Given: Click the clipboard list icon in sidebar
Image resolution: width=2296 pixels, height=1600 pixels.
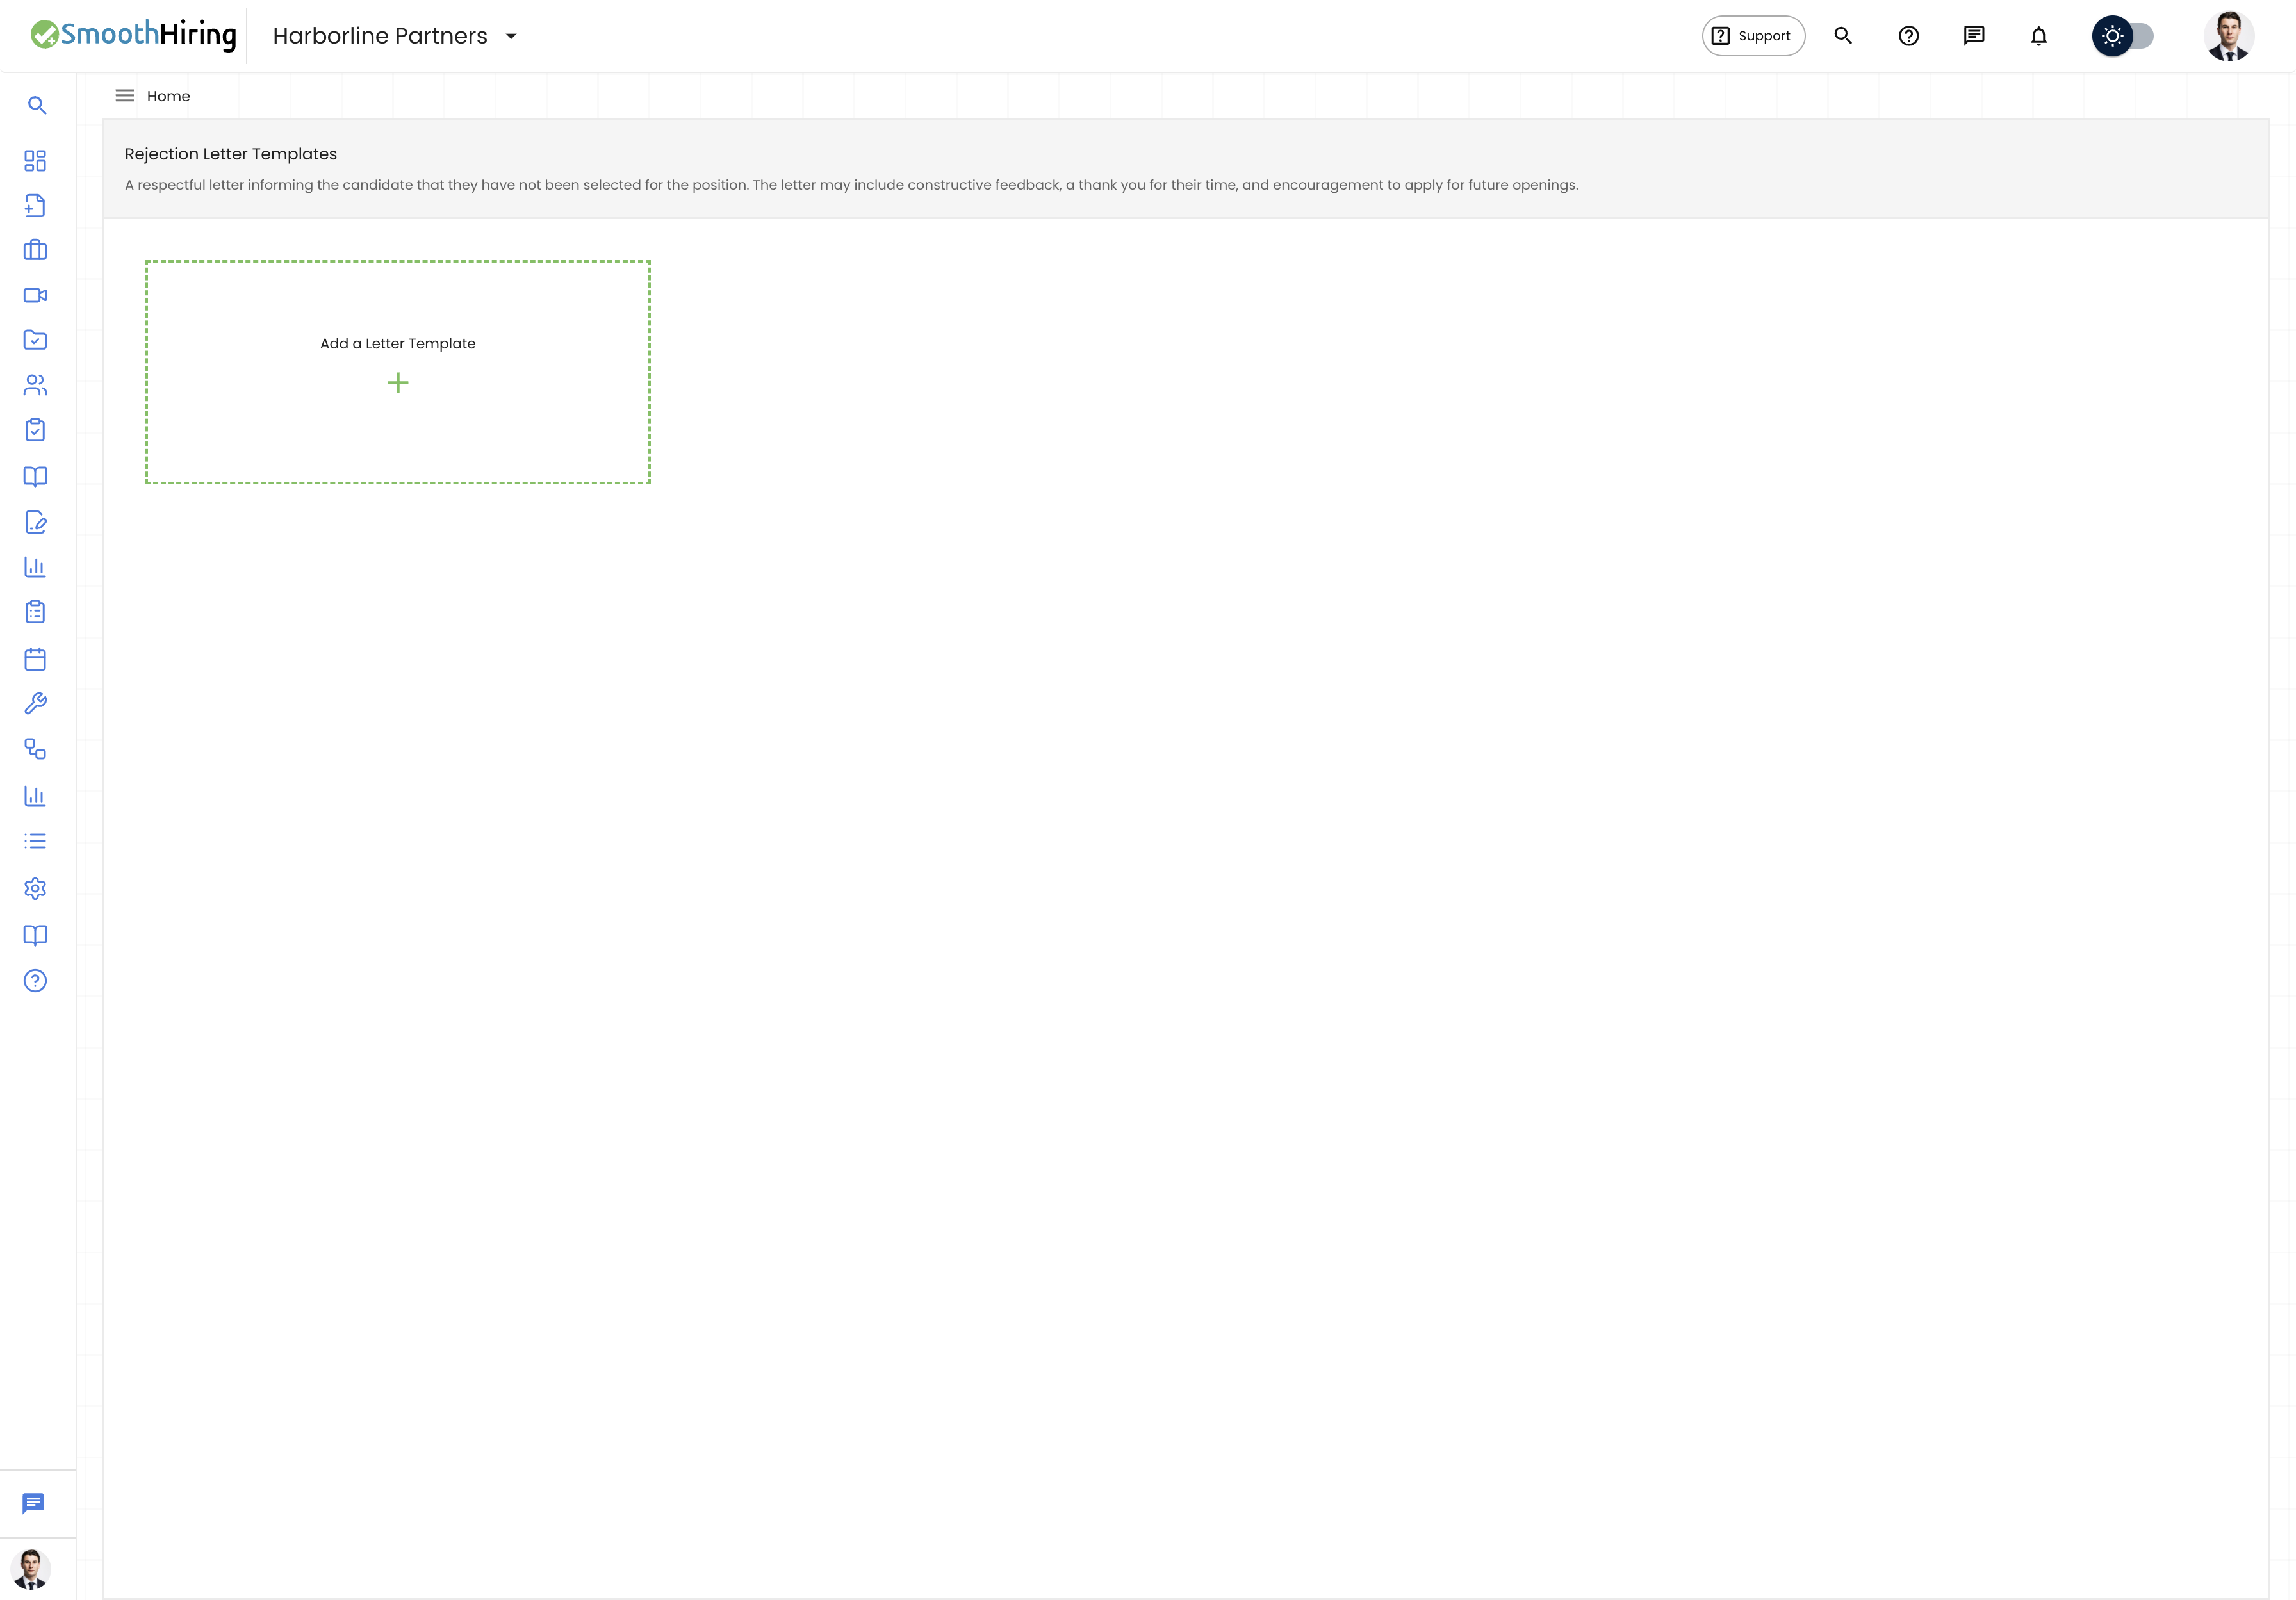Looking at the screenshot, I should pos(35,612).
